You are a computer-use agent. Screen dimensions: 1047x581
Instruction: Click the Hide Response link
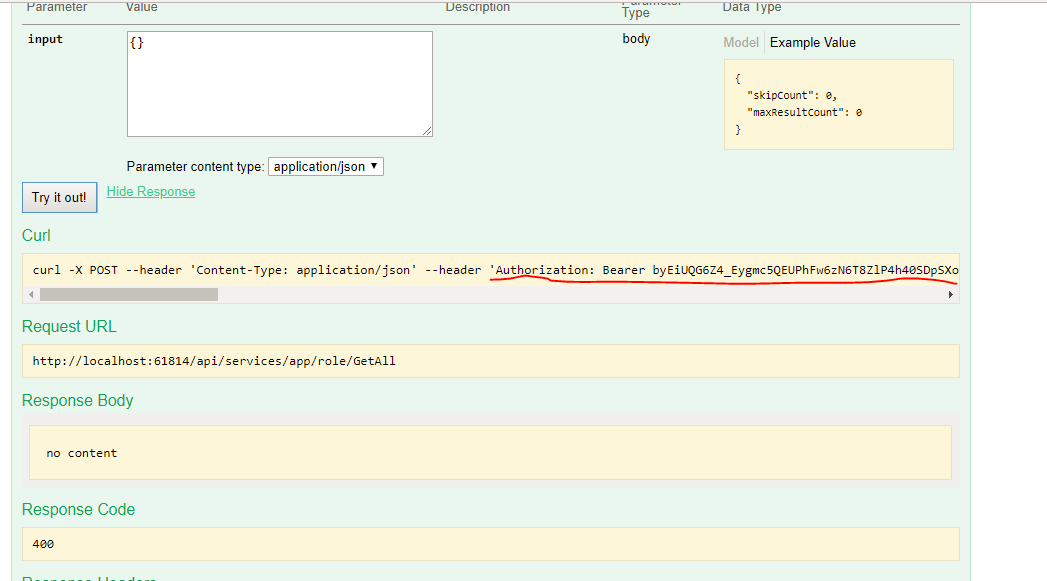point(150,191)
